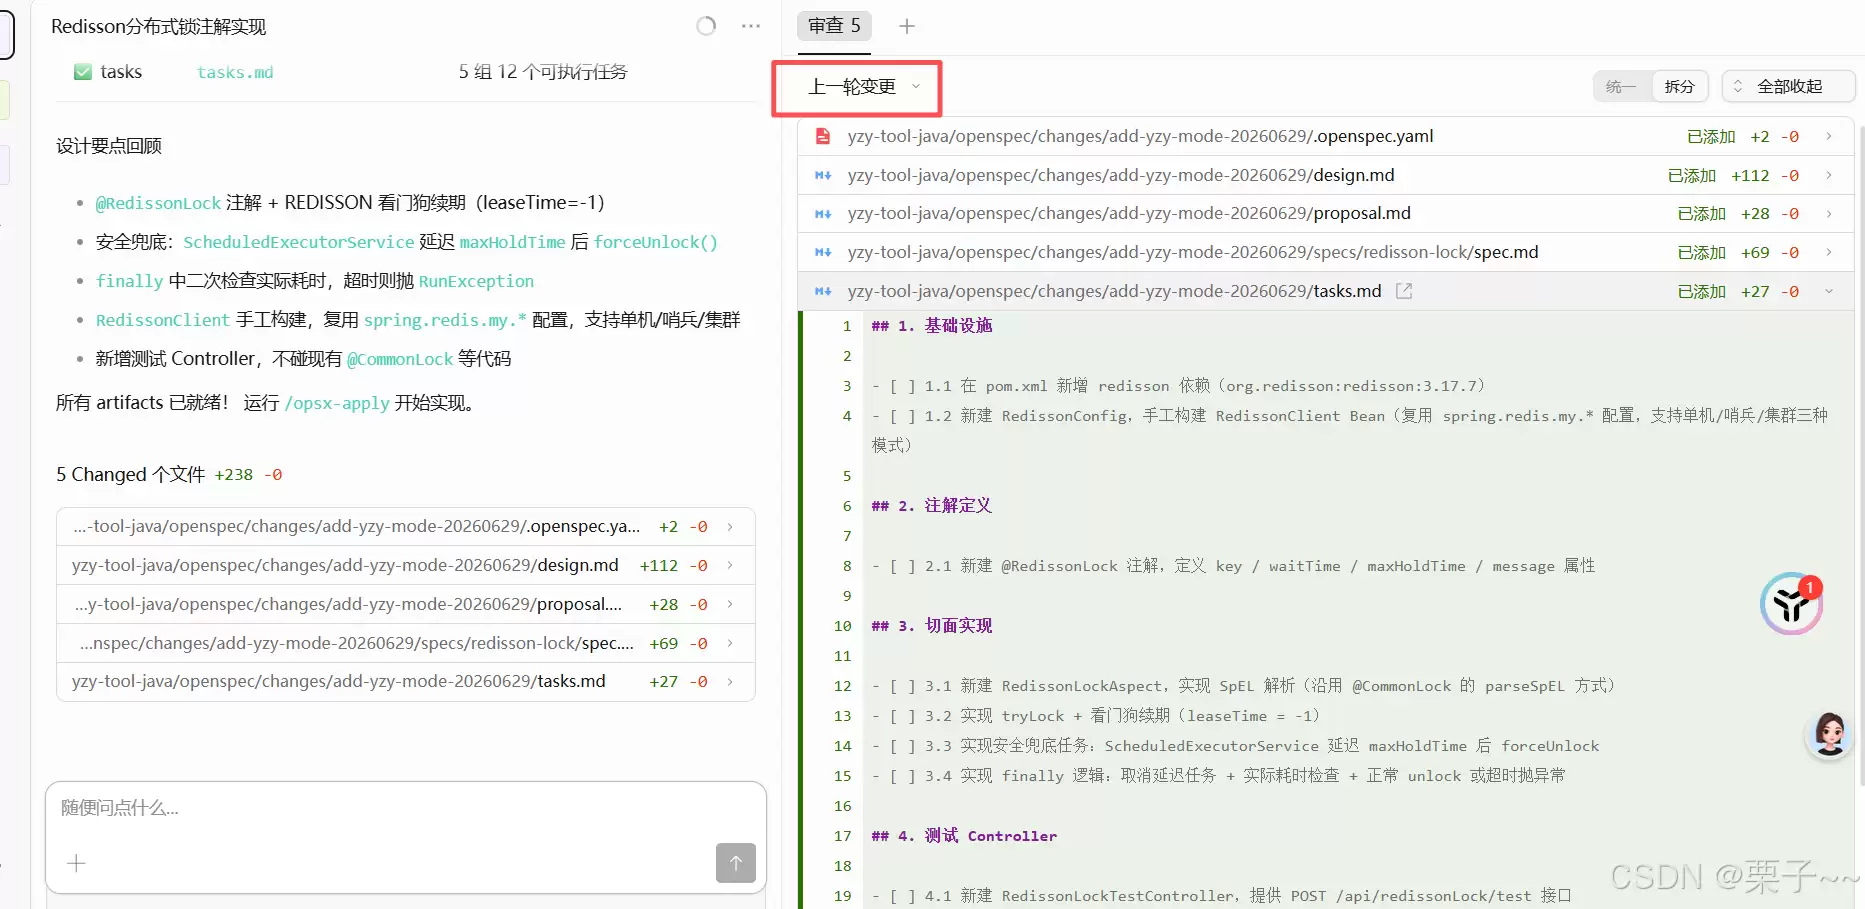The width and height of the screenshot is (1865, 909).
Task: Click the avatar assistant icon
Action: pyautogui.click(x=1829, y=735)
